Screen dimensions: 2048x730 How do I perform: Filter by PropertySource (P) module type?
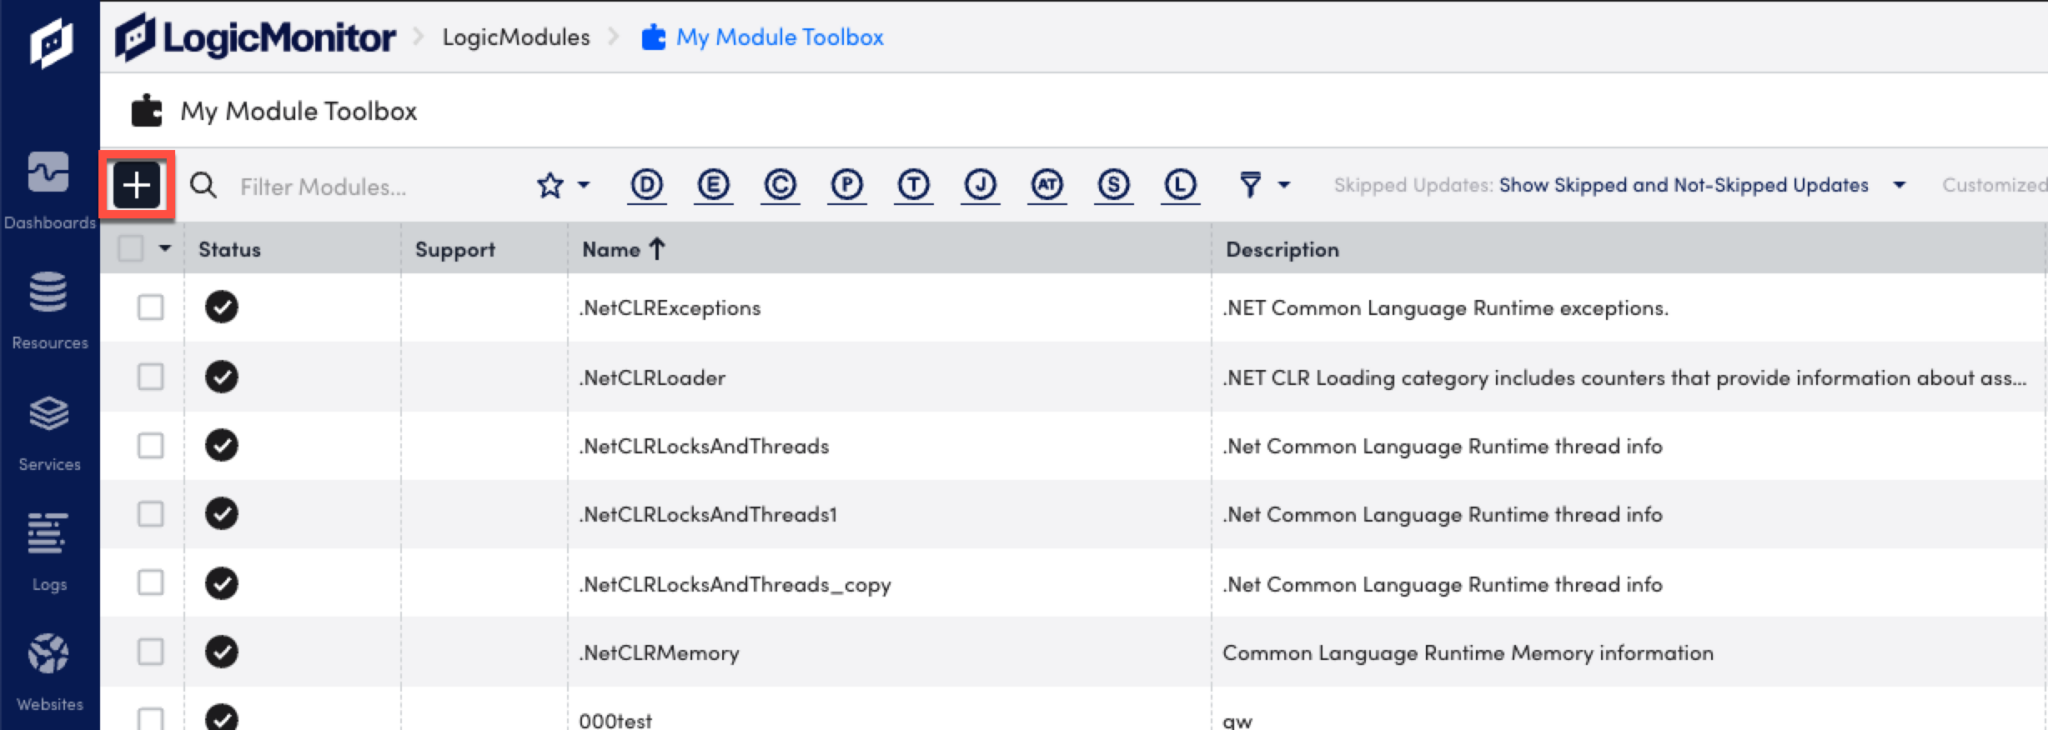[x=847, y=185]
